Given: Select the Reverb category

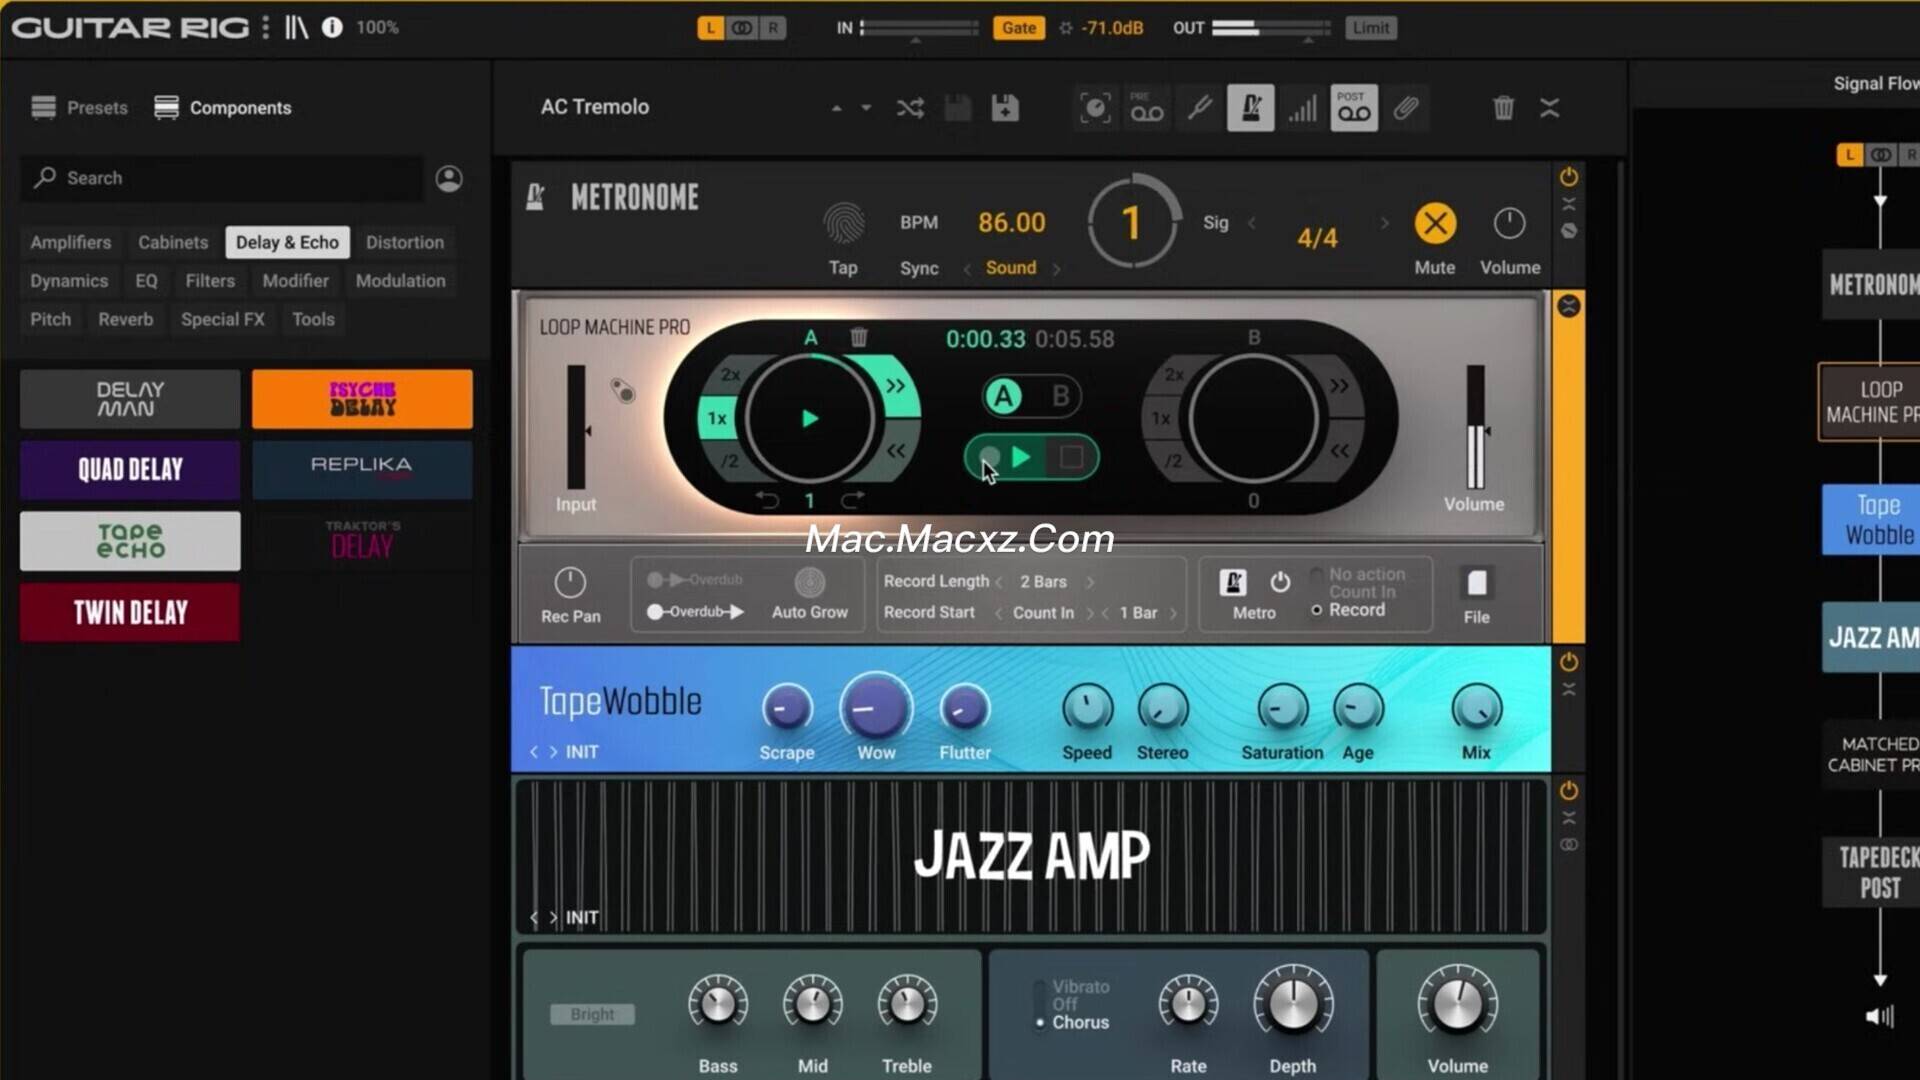Looking at the screenshot, I should coord(125,320).
